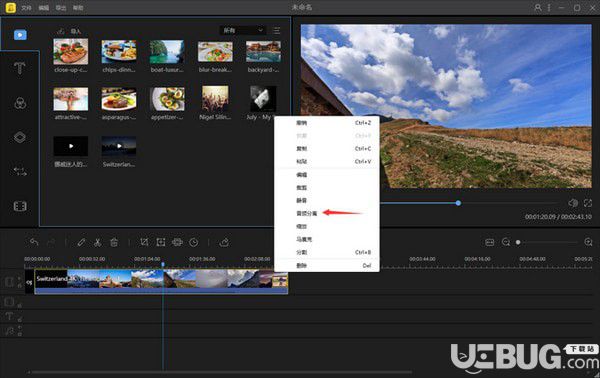Choose 音频分离 in the context menu
The width and height of the screenshot is (600, 378).
pos(327,213)
